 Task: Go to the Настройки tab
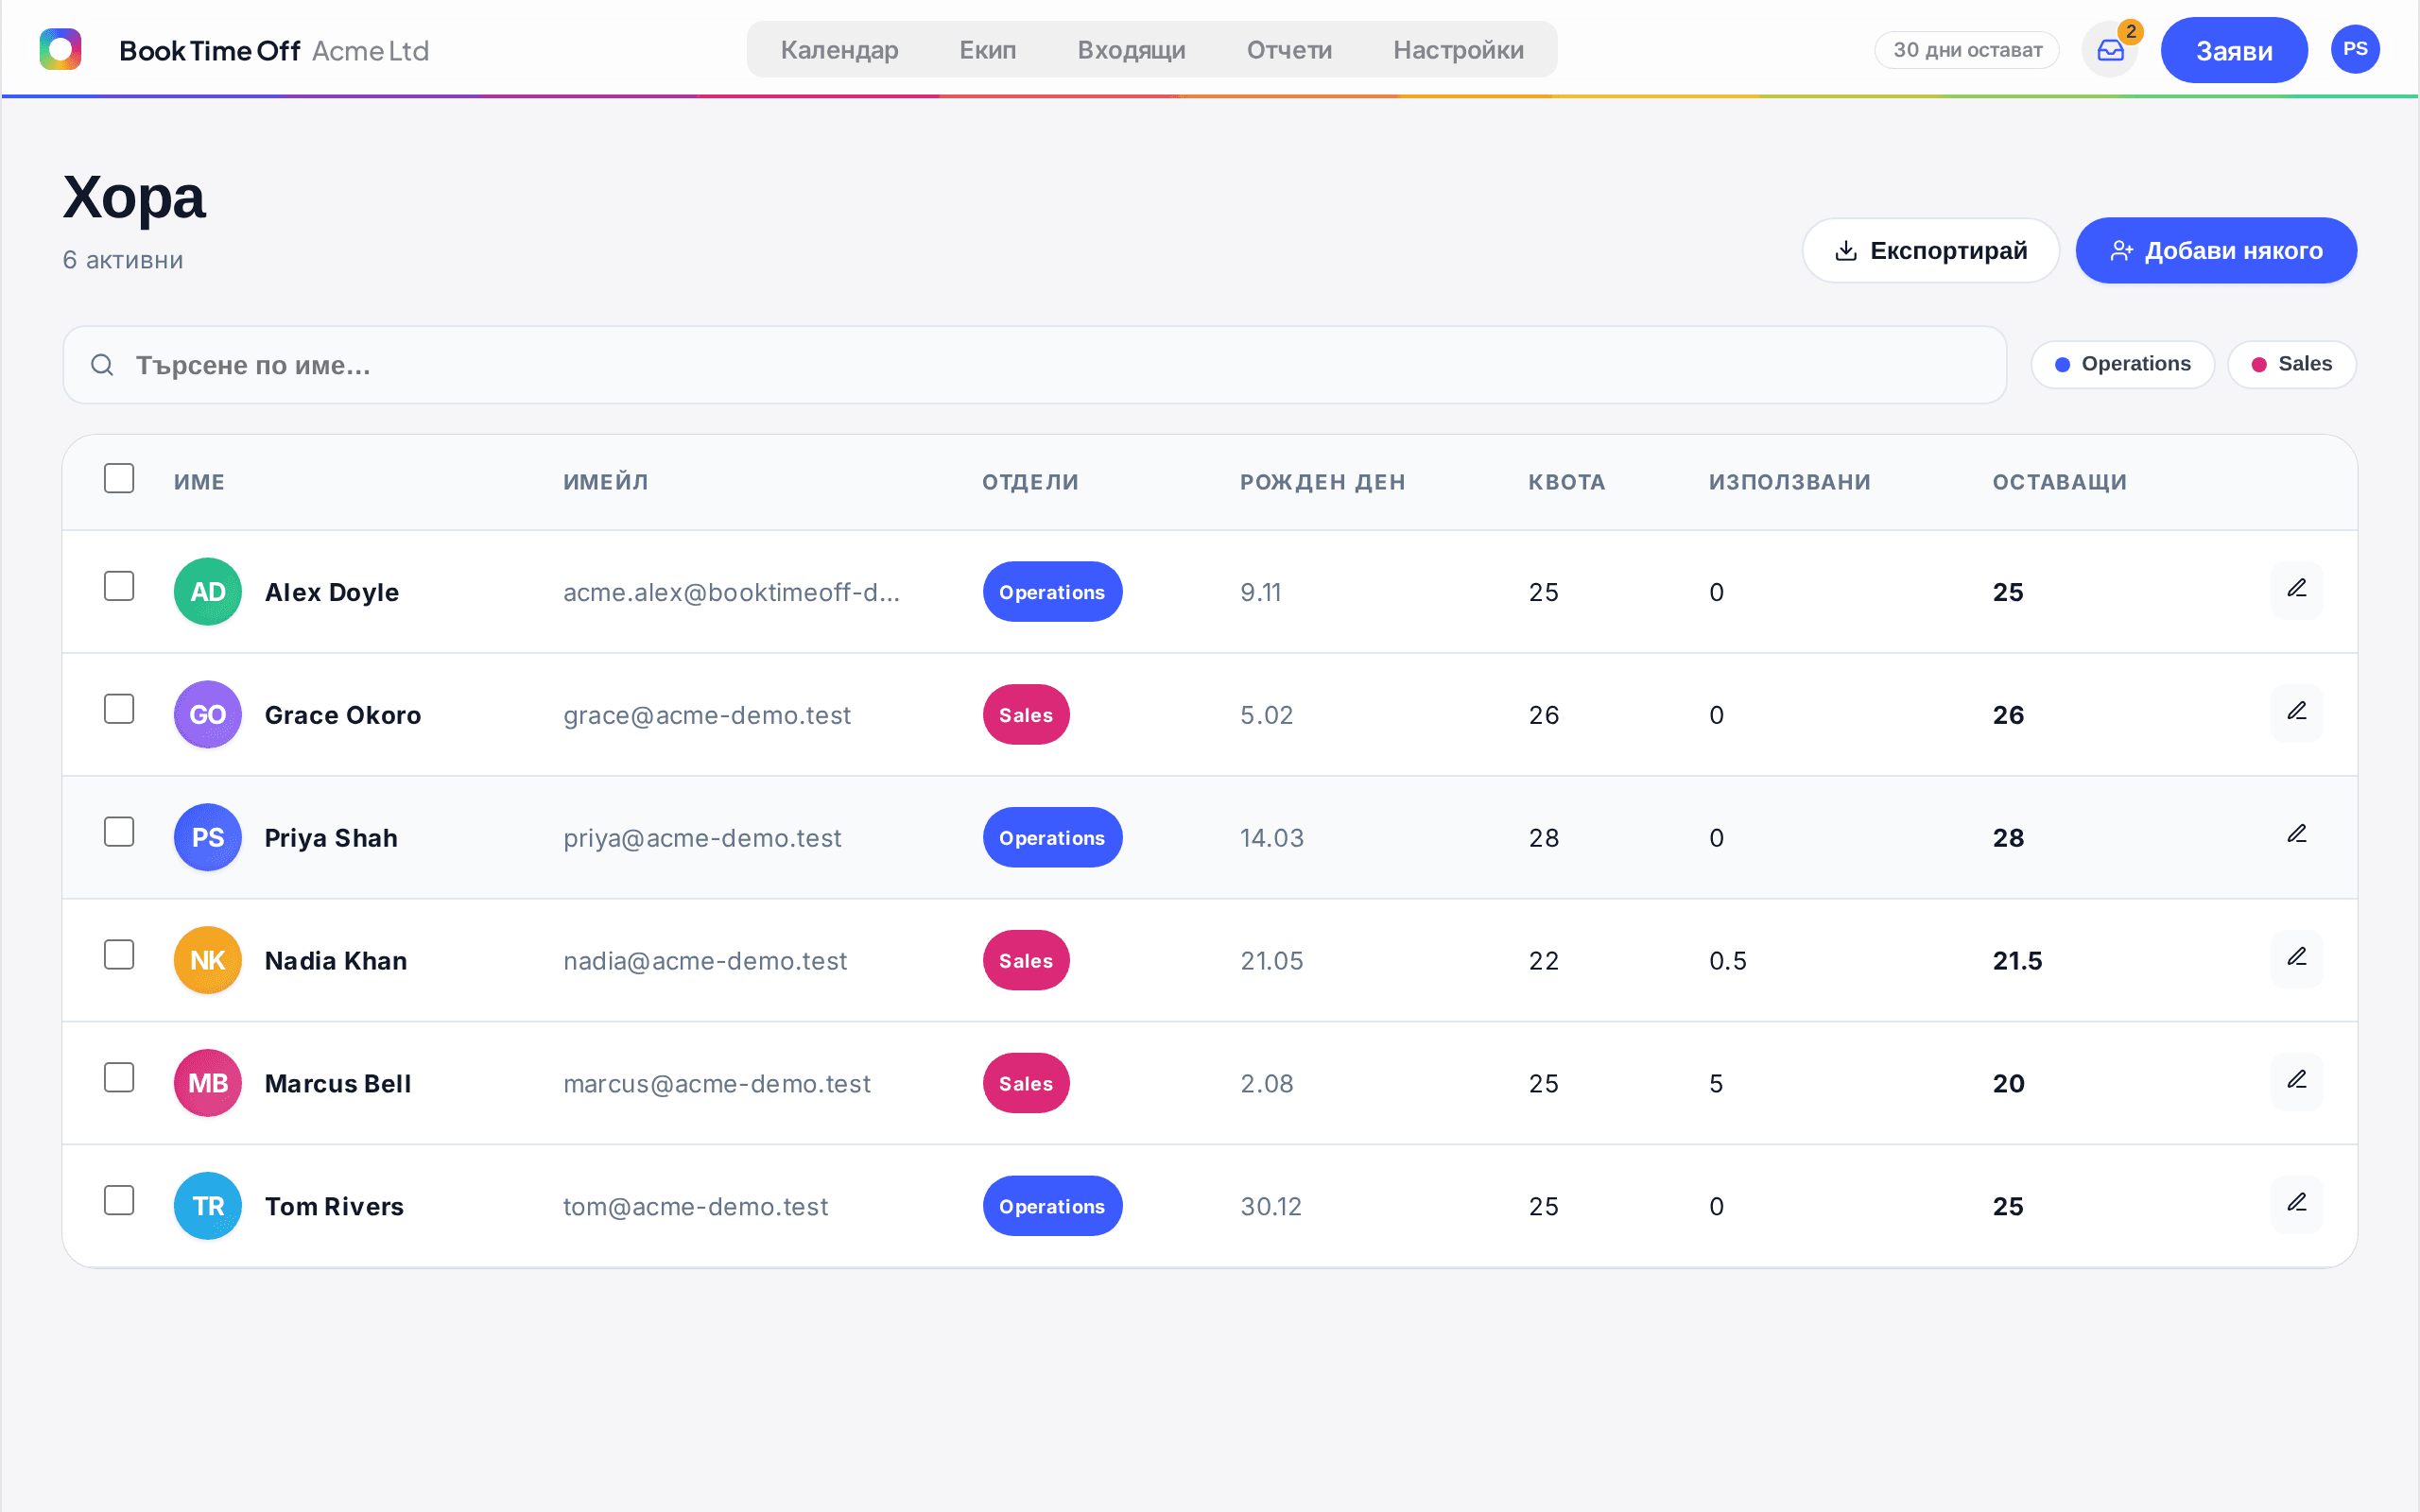(x=1458, y=50)
